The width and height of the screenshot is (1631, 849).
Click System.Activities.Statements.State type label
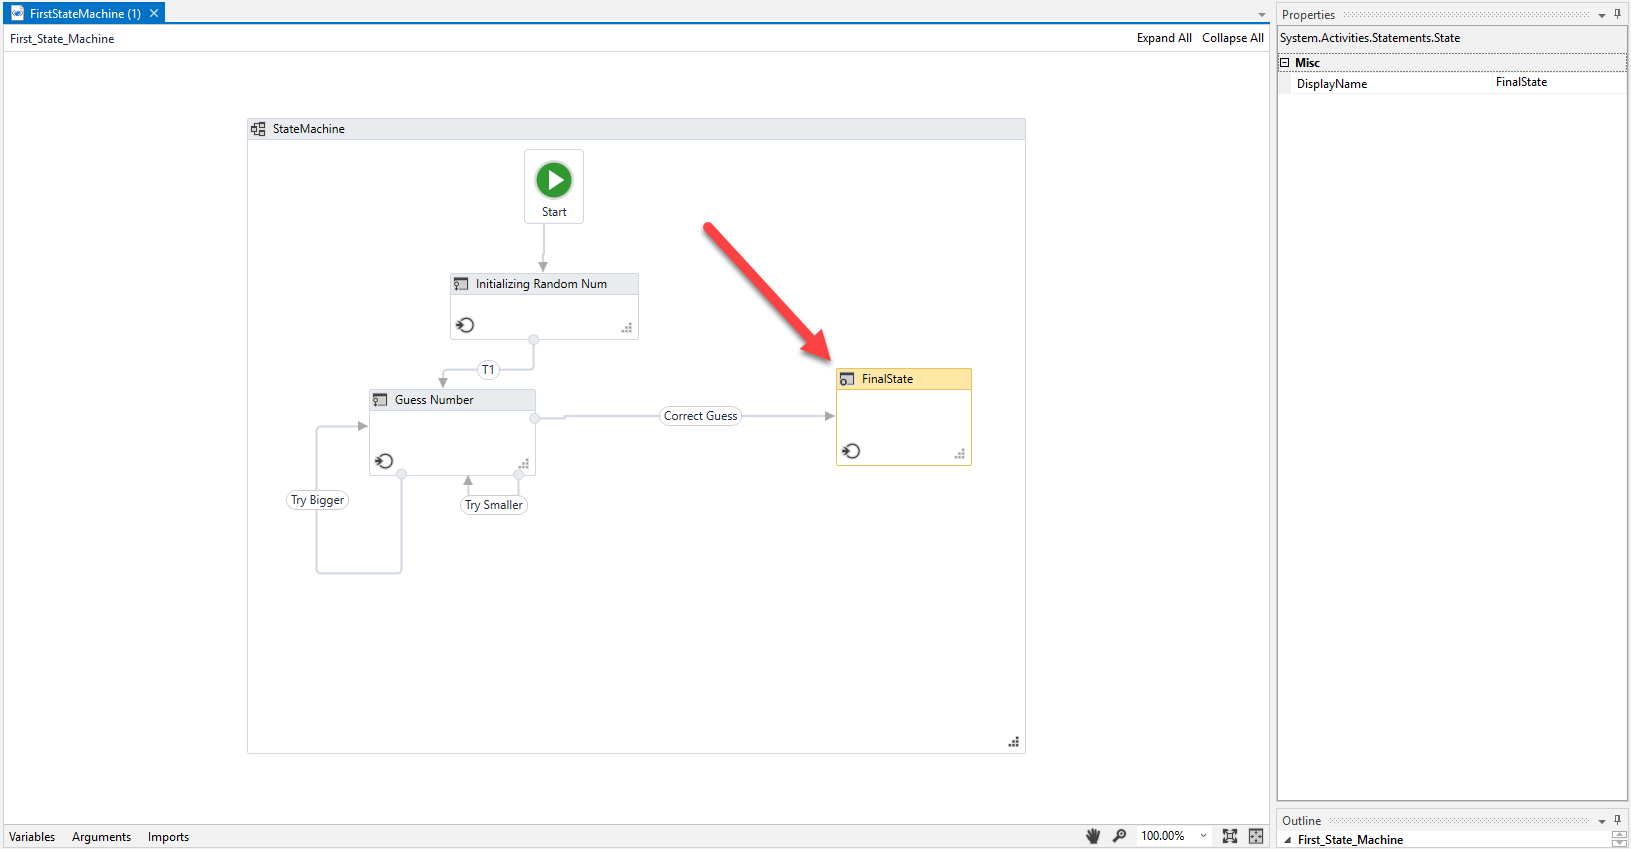point(1370,38)
